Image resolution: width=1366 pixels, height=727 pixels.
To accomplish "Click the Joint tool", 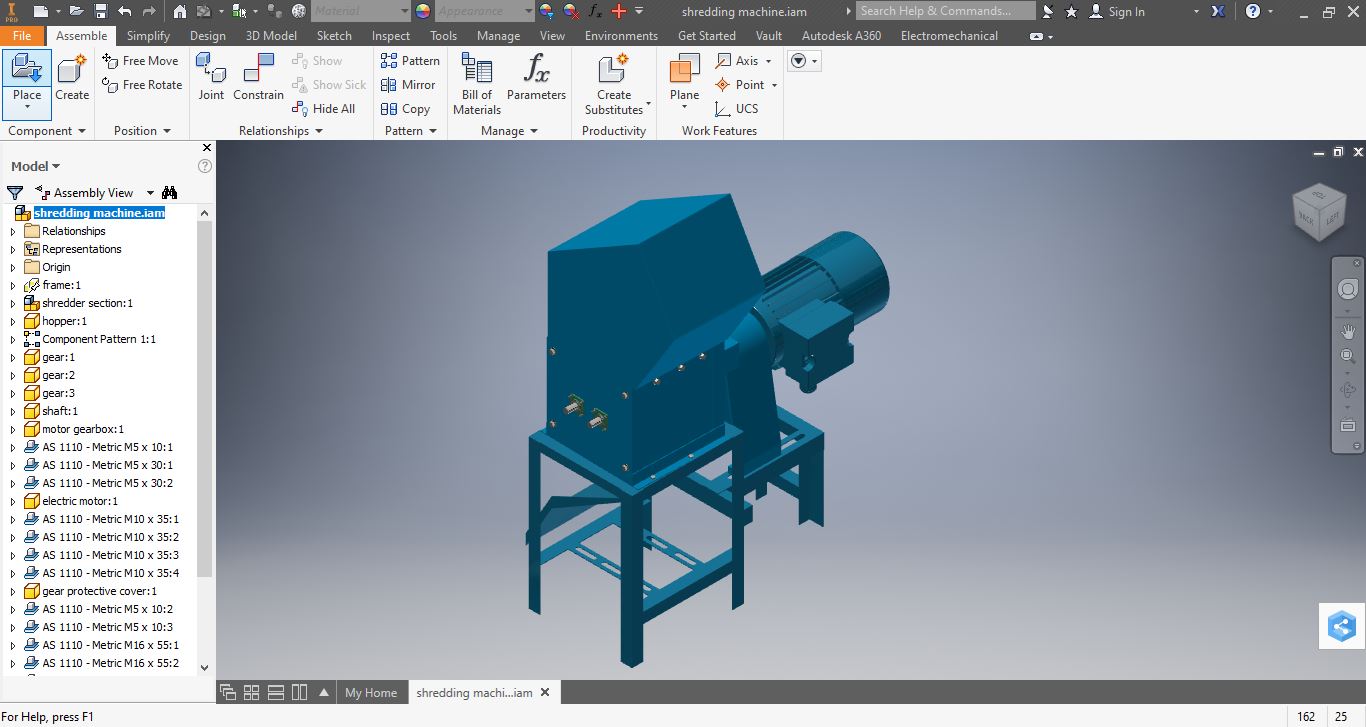I will click(211, 78).
